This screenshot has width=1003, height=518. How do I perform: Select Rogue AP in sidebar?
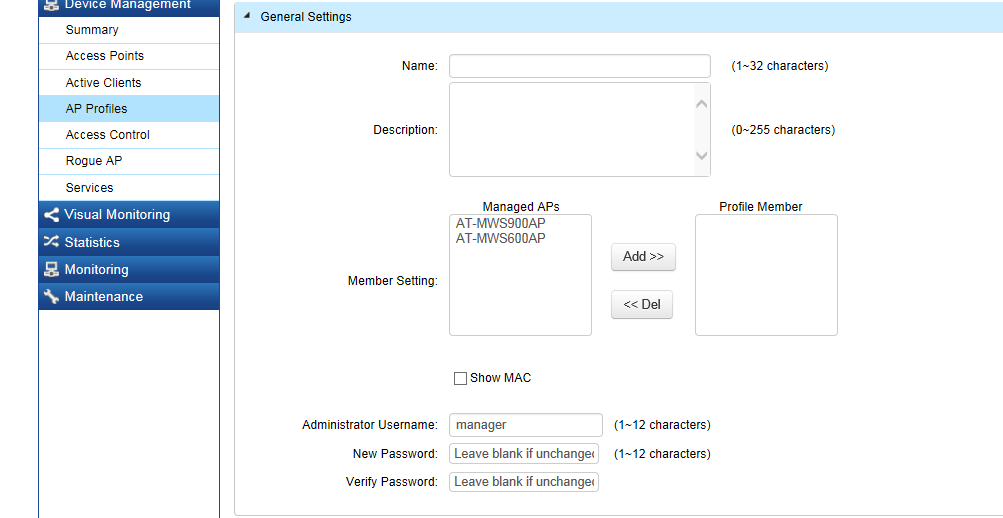(94, 161)
